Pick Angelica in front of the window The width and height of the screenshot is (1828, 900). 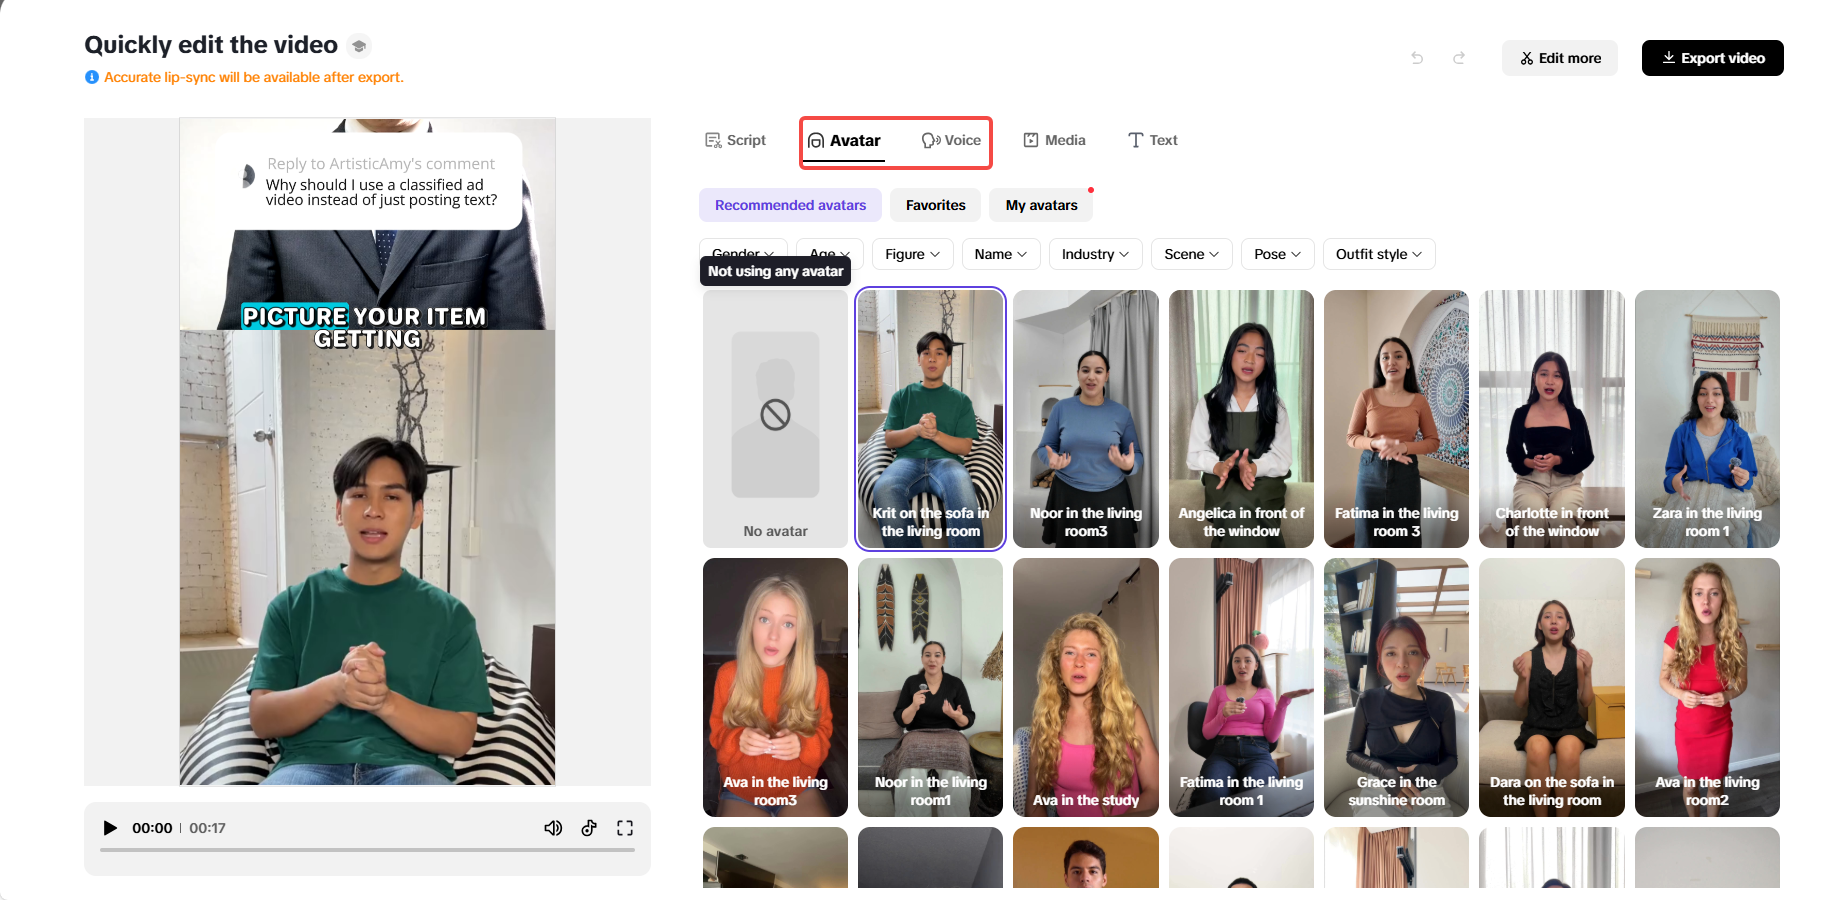coord(1241,419)
